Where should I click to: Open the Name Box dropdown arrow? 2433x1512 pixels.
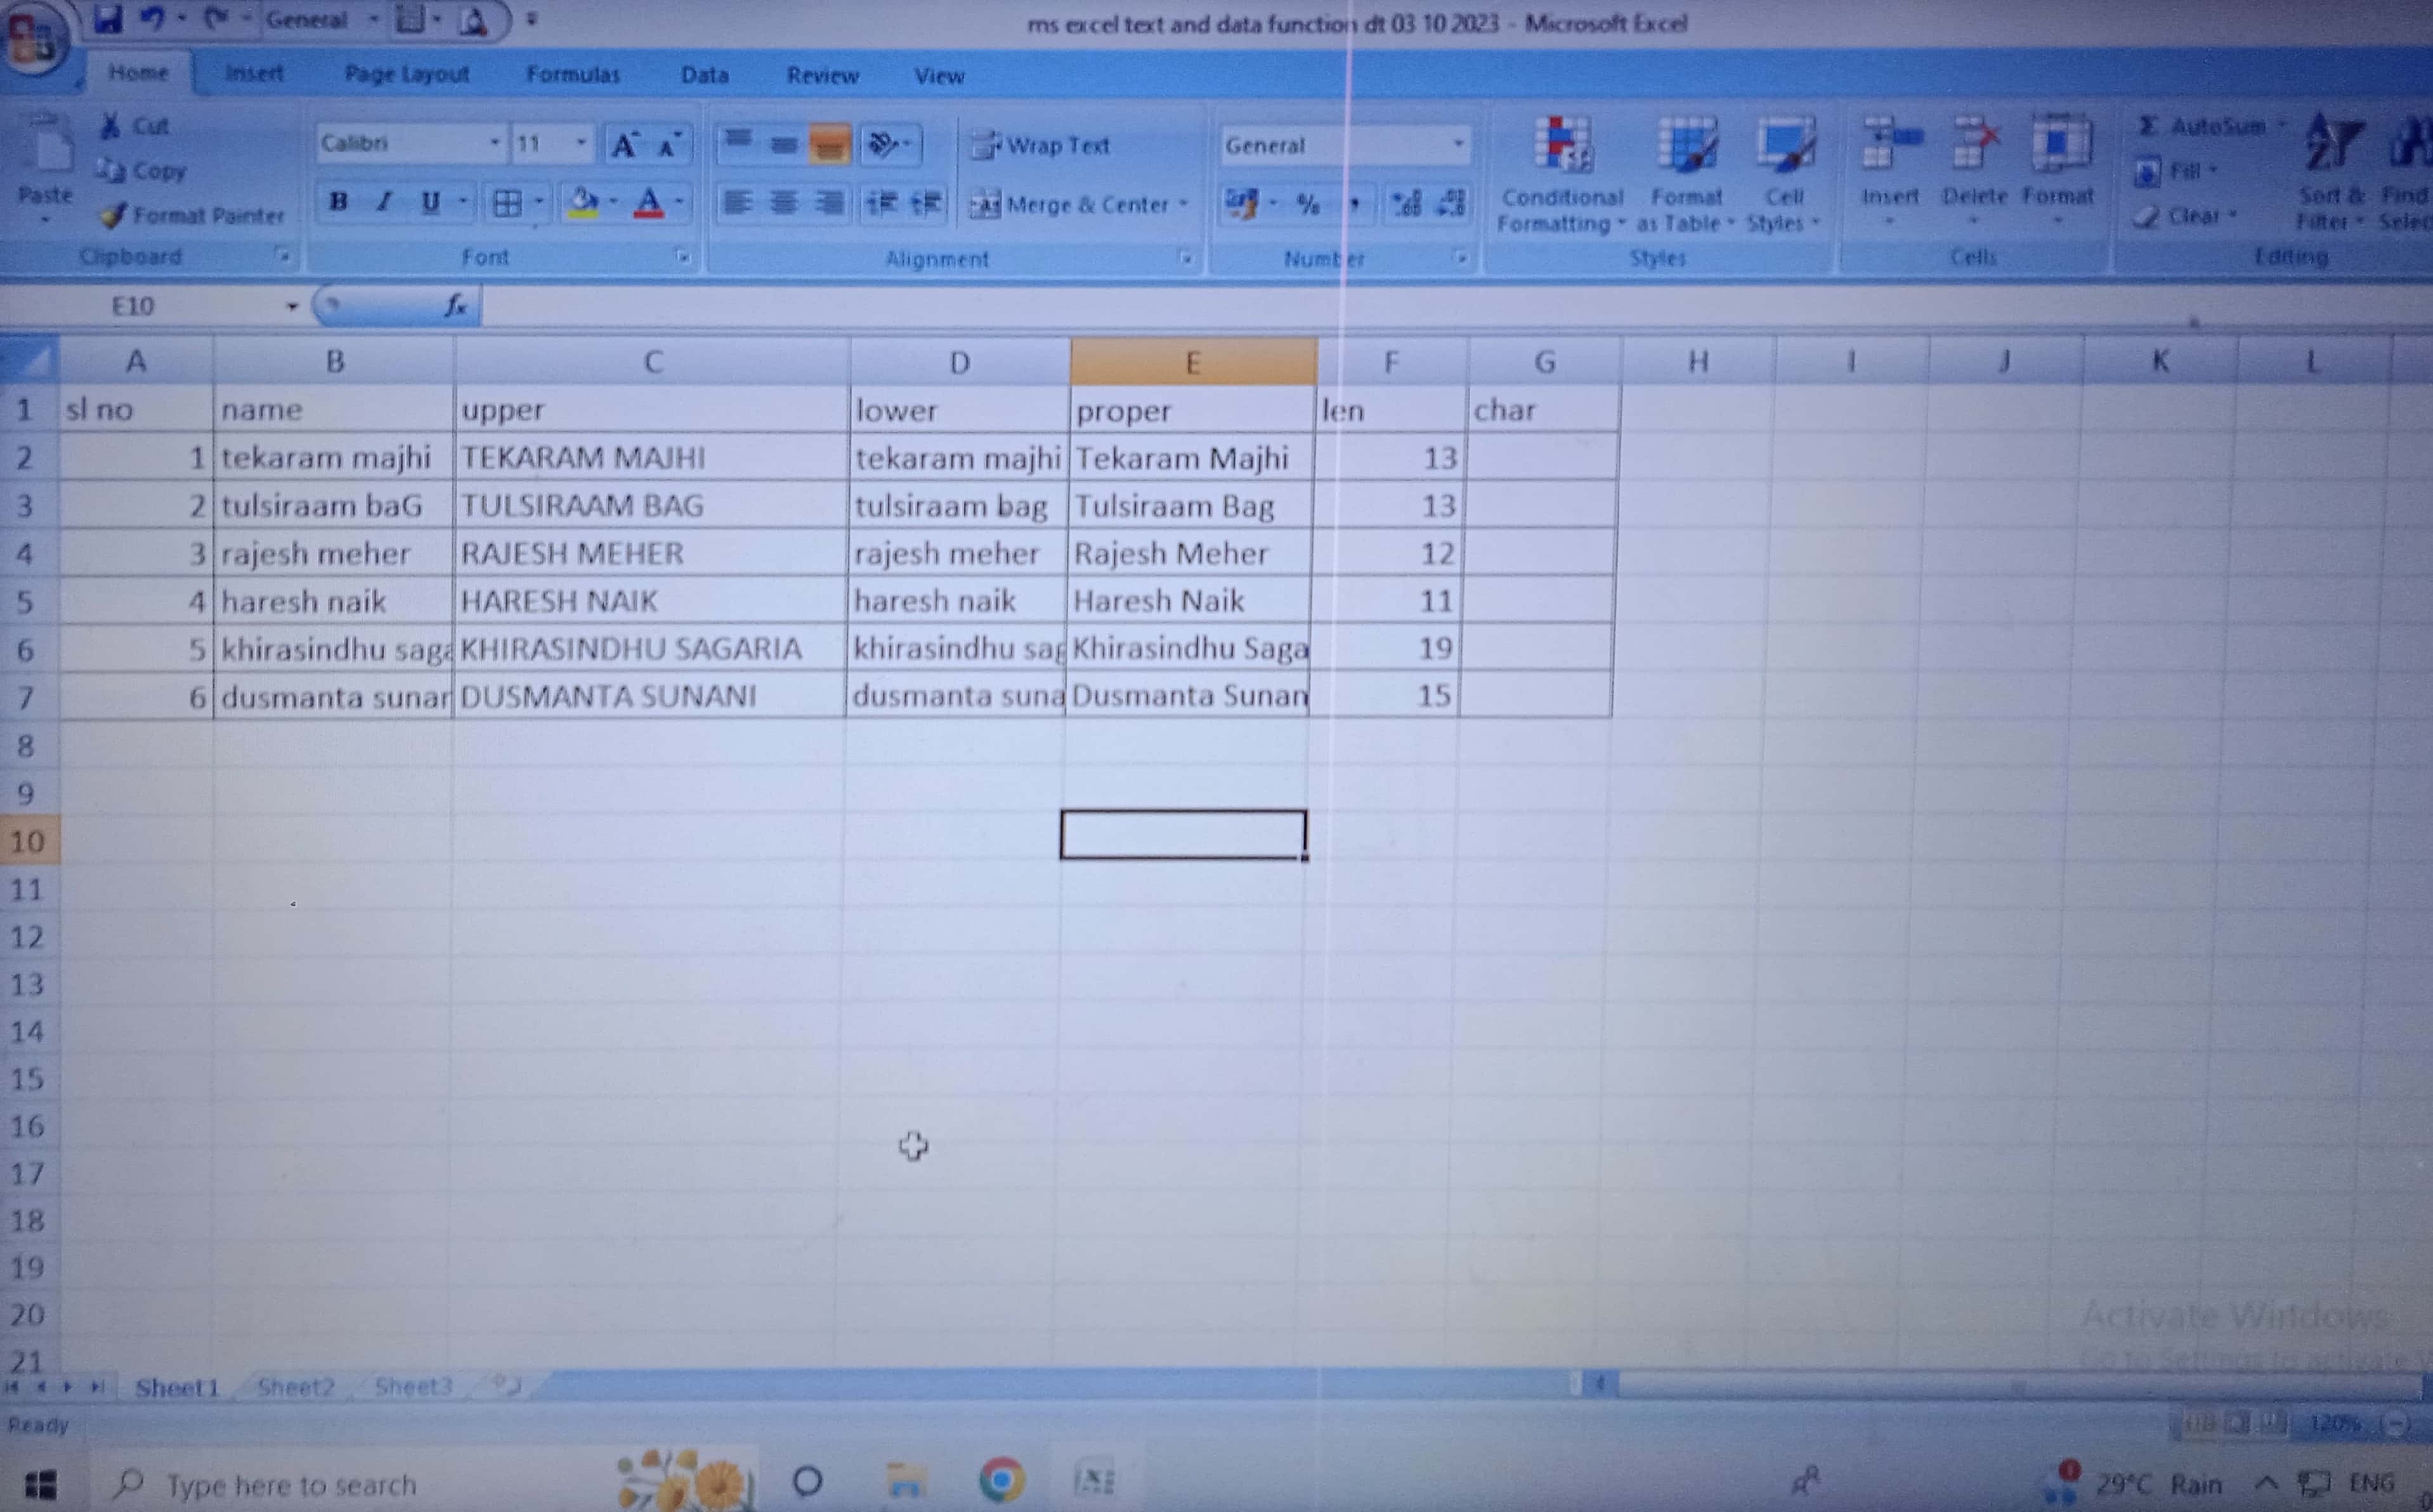(x=292, y=306)
